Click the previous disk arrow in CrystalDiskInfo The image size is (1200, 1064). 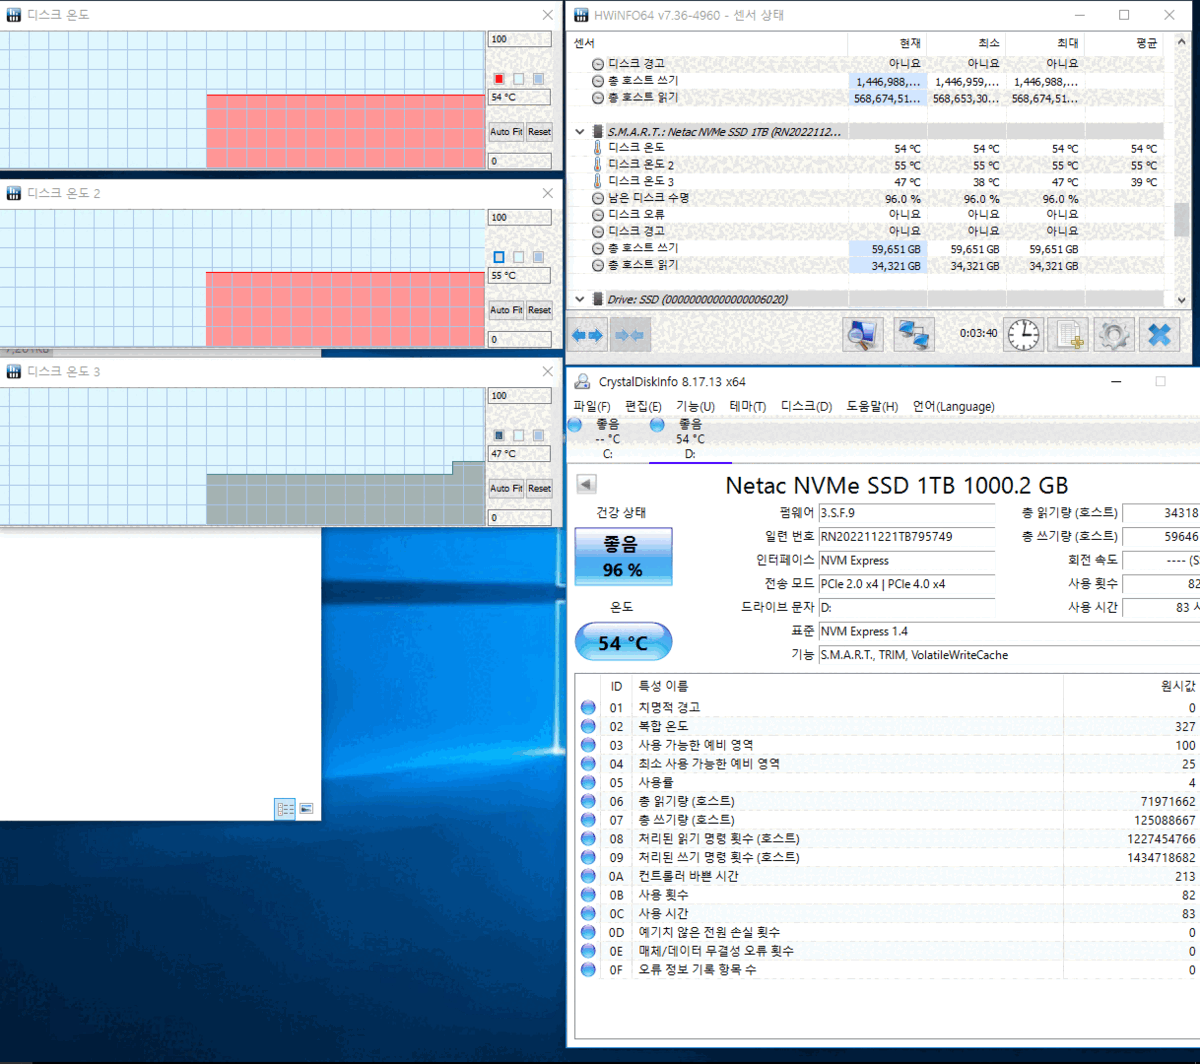pyautogui.click(x=588, y=485)
